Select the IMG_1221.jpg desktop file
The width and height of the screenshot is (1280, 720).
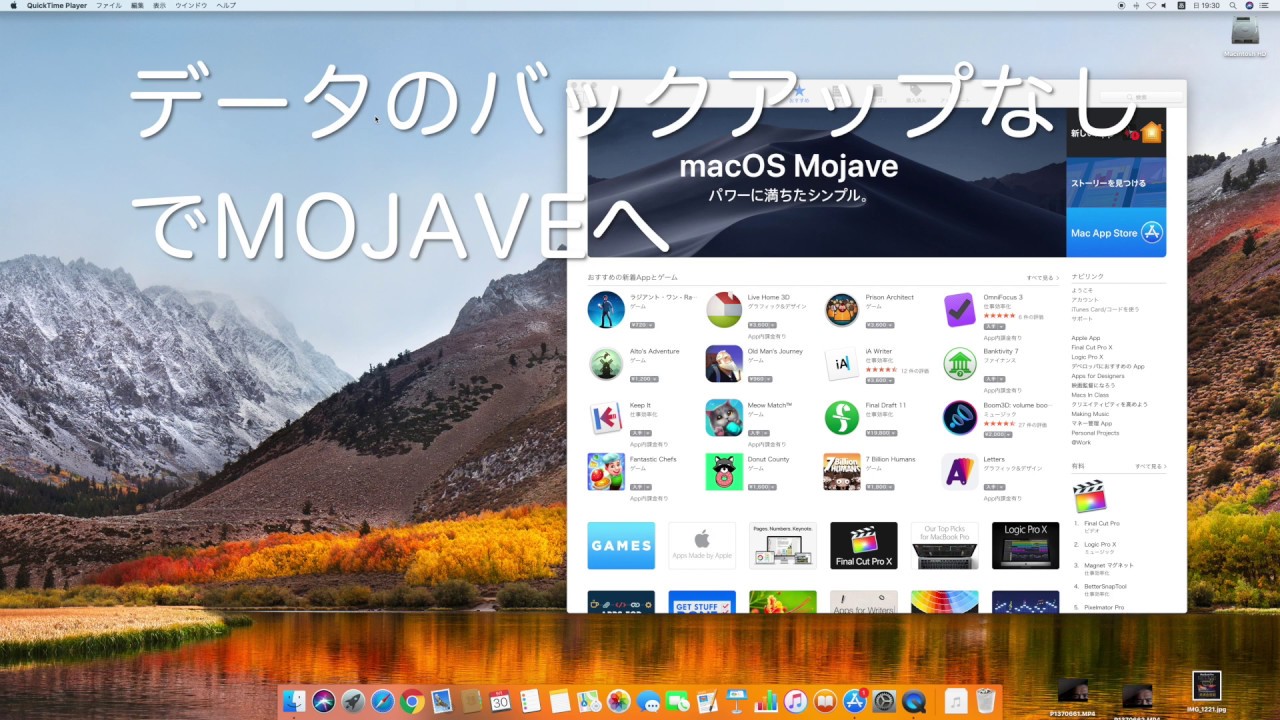[1207, 690]
